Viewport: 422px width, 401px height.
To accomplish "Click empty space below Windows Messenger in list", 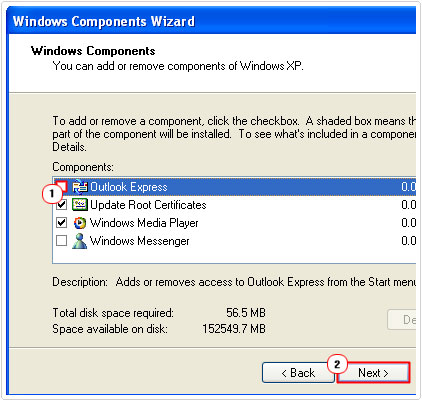I will click(x=233, y=256).
